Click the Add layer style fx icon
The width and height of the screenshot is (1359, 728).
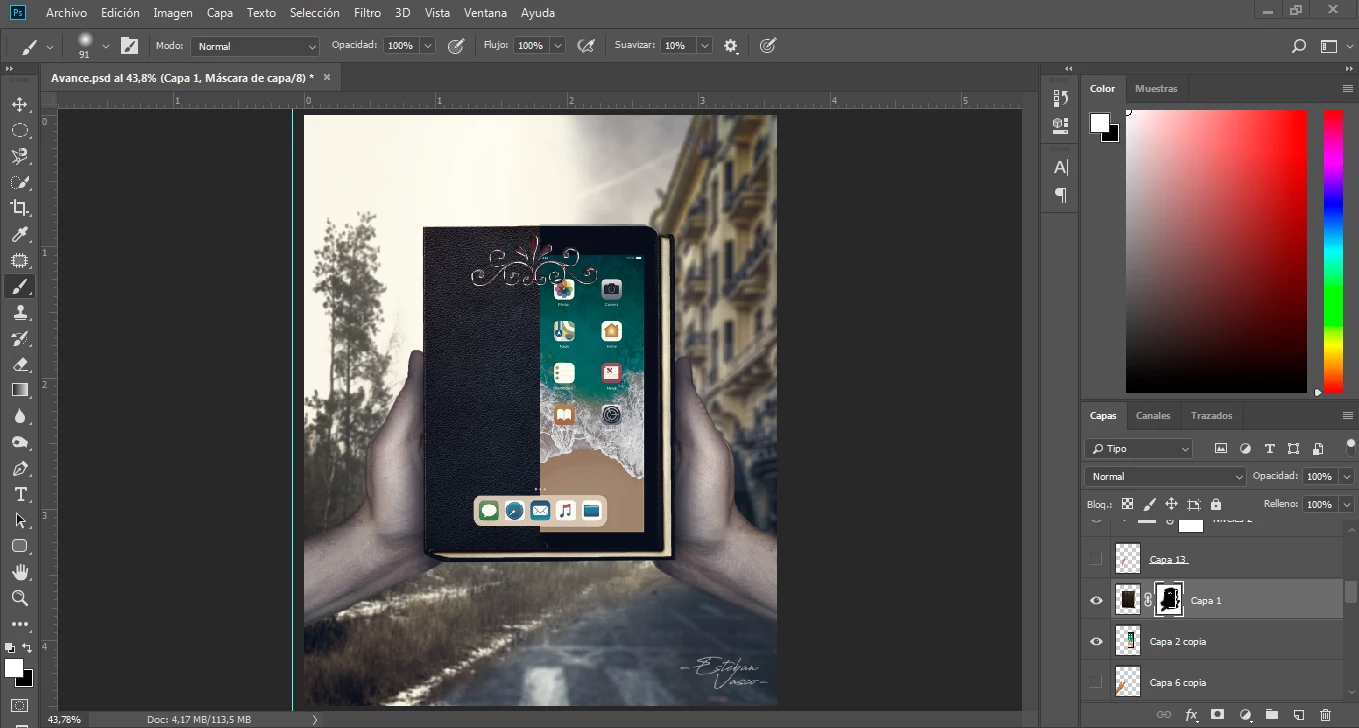tap(1190, 716)
